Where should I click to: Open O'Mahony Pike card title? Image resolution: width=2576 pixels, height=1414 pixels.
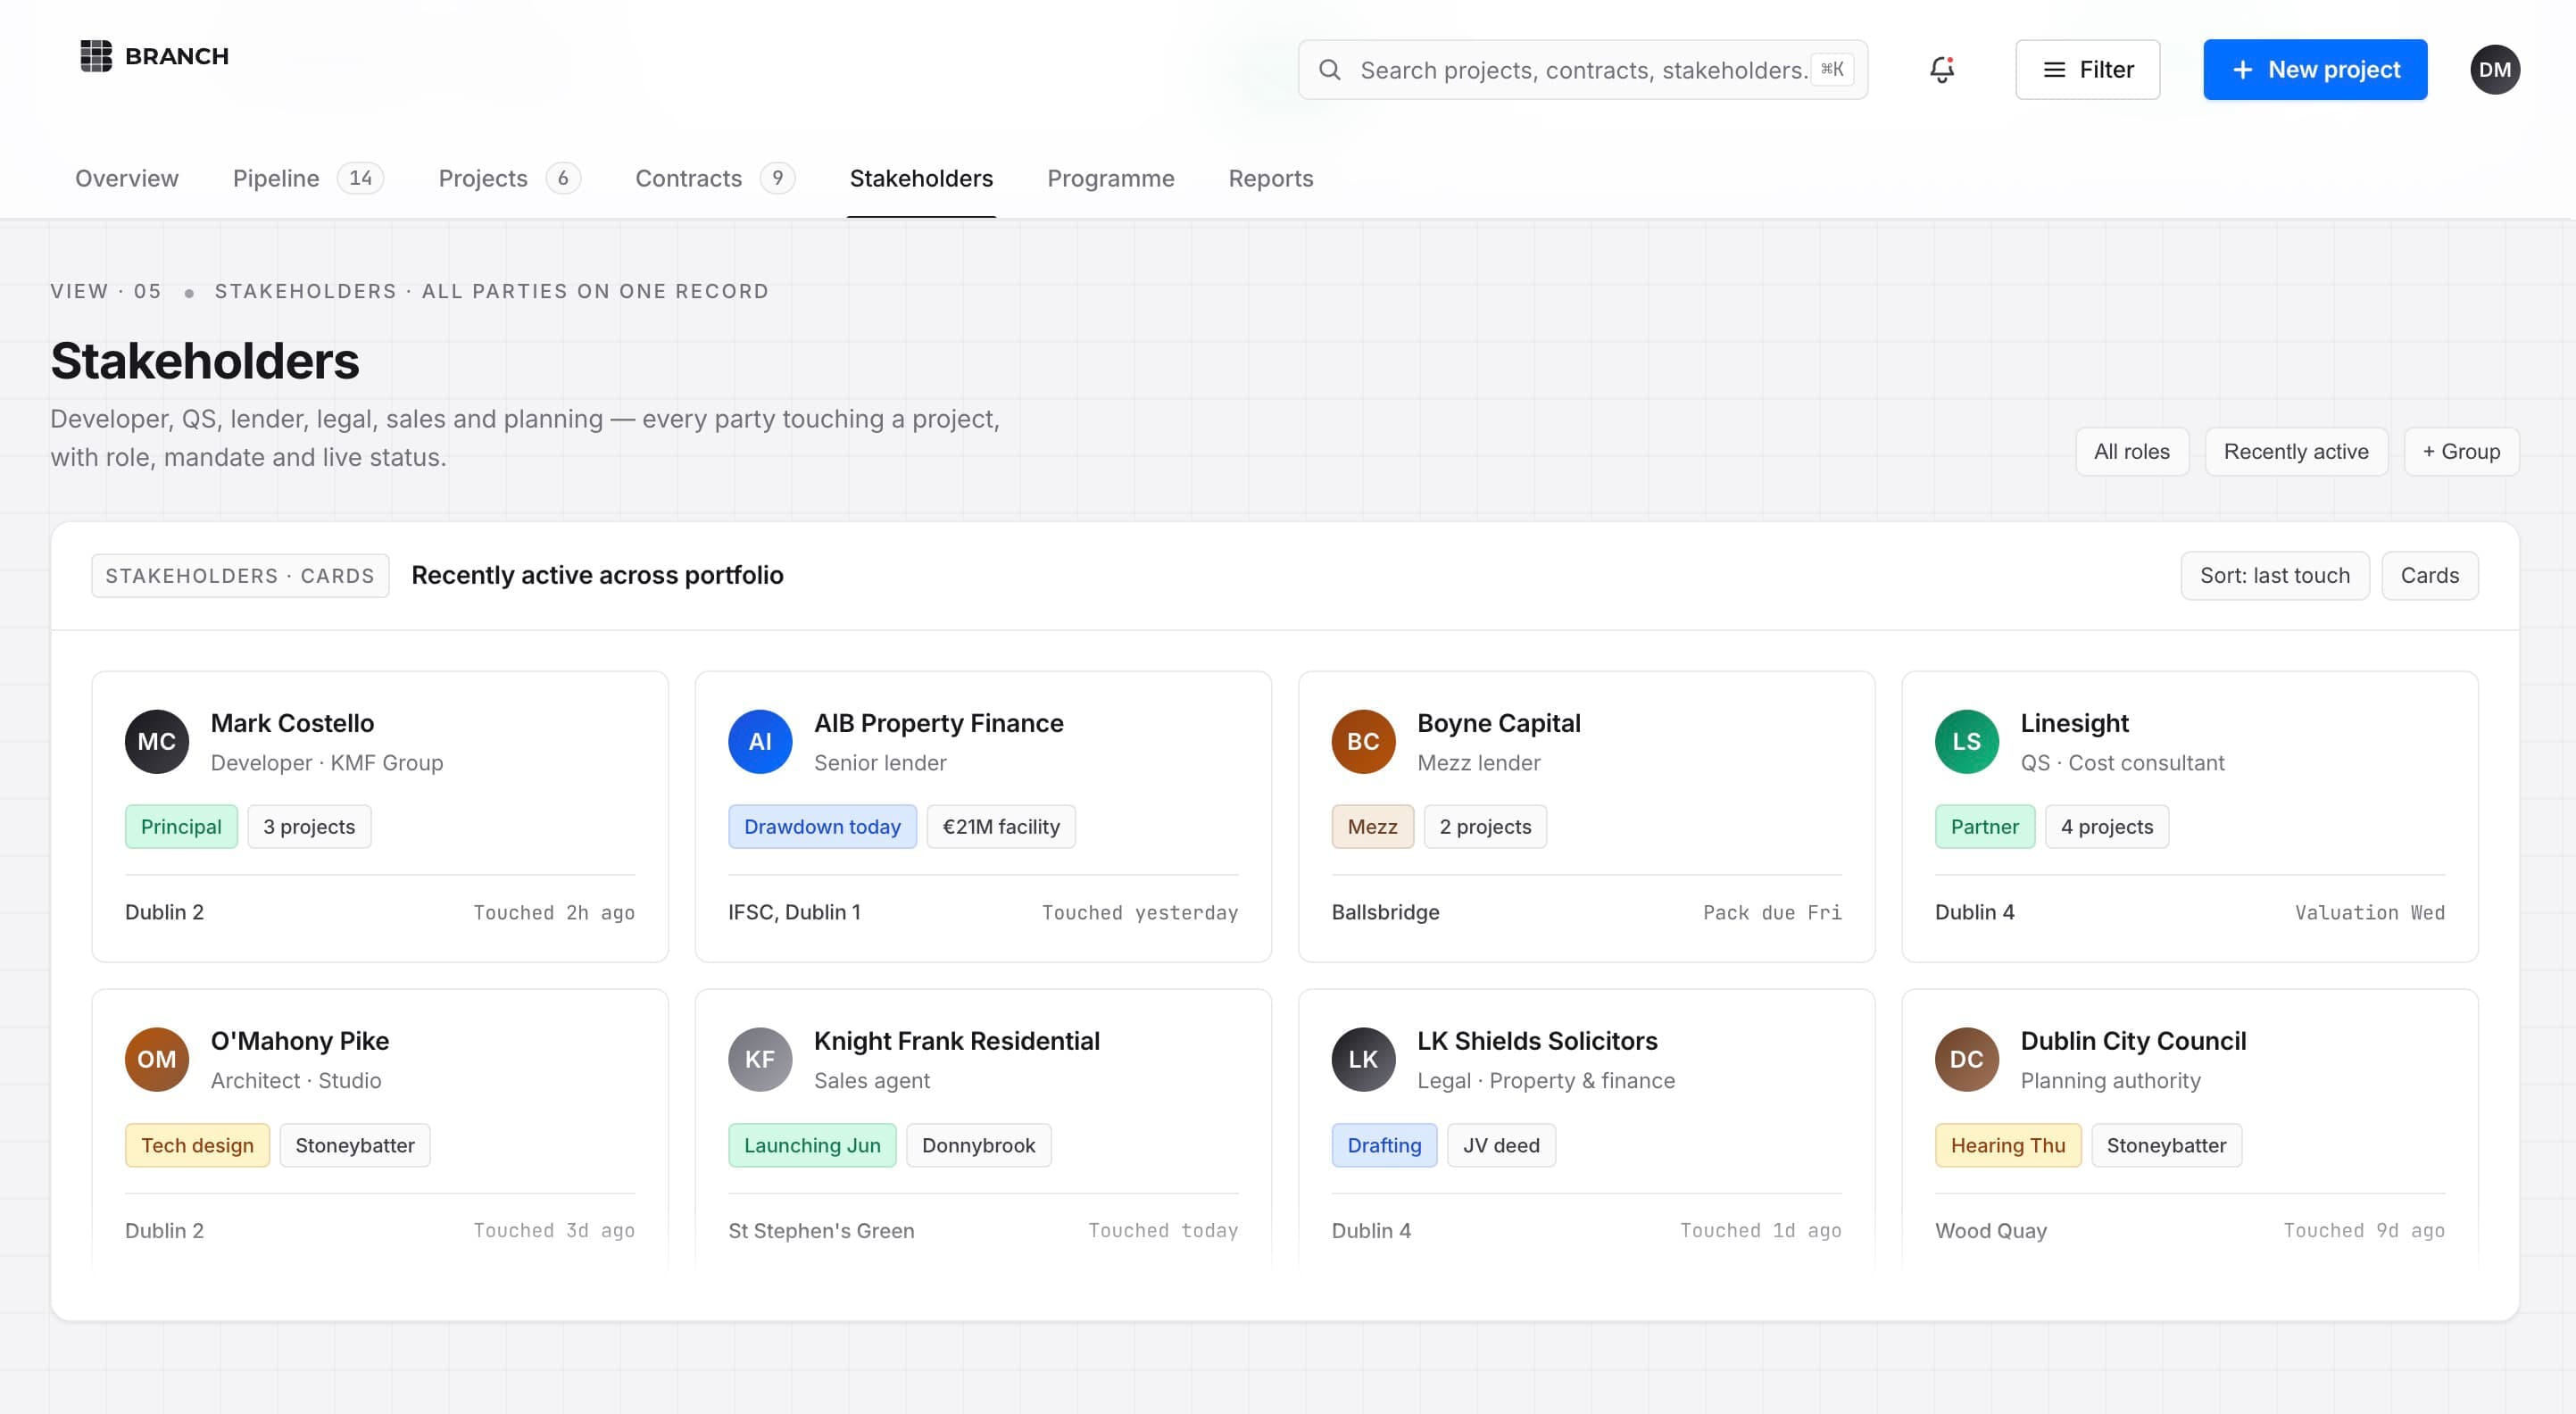300,1041
